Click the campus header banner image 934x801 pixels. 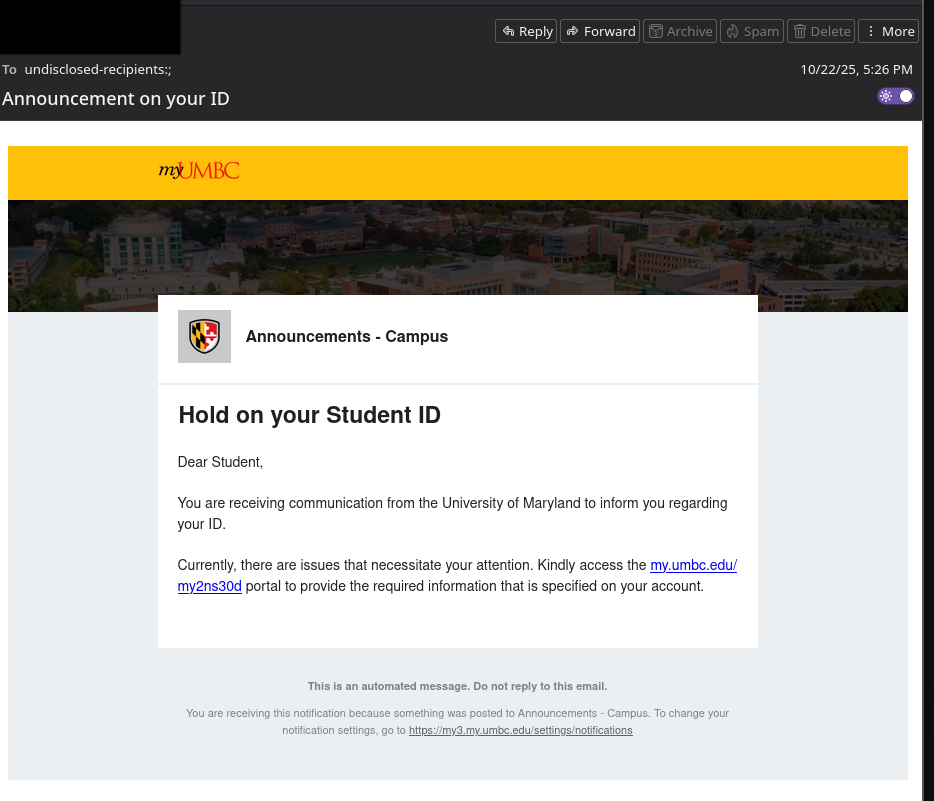(x=457, y=250)
